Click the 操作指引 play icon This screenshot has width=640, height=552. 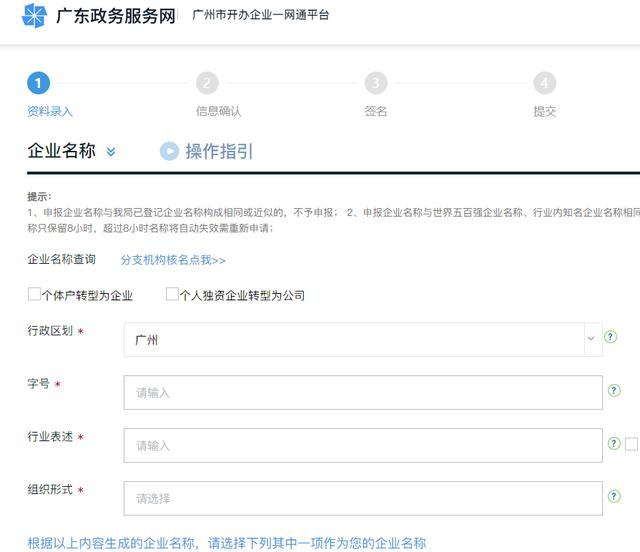pyautogui.click(x=169, y=151)
